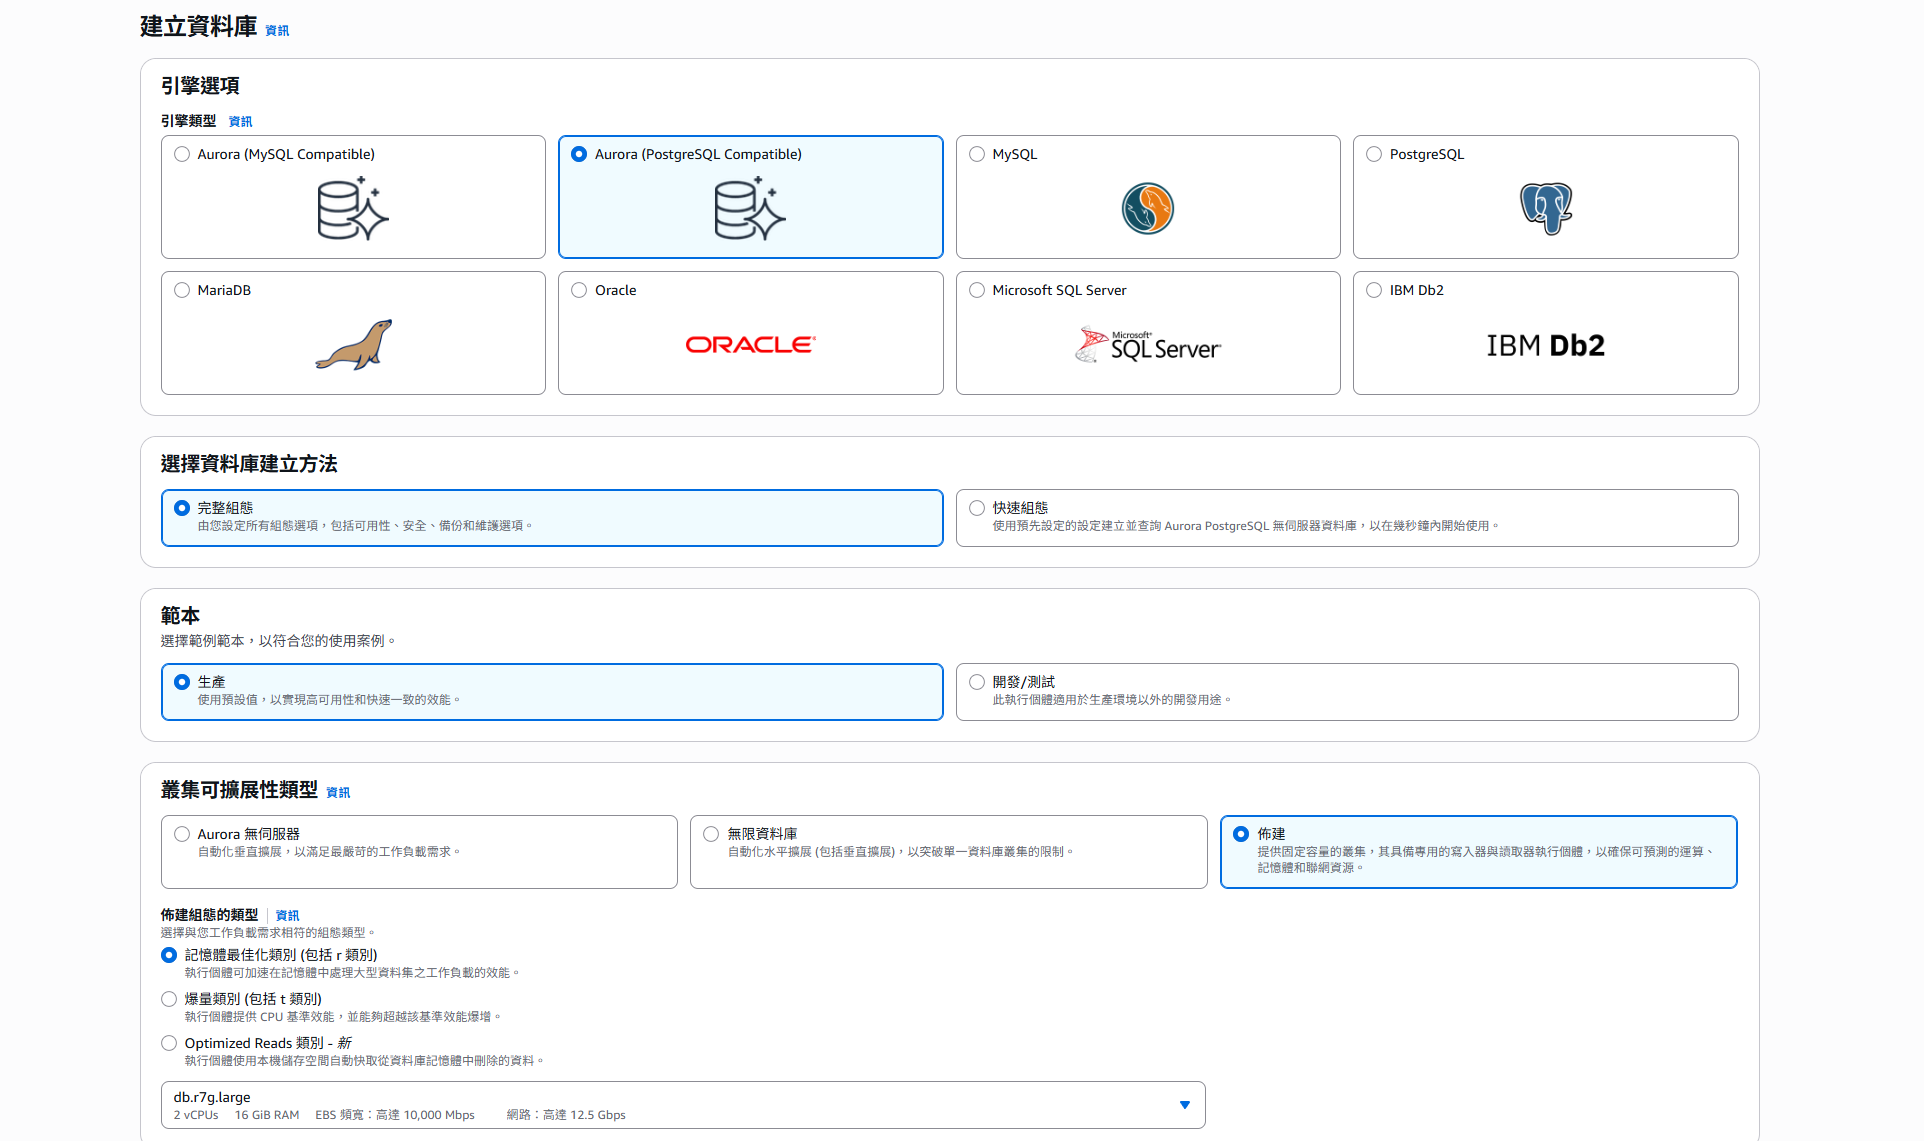Select Aurora (PostgreSQL Compatible) radio button
Image resolution: width=1924 pixels, height=1141 pixels.
click(579, 154)
